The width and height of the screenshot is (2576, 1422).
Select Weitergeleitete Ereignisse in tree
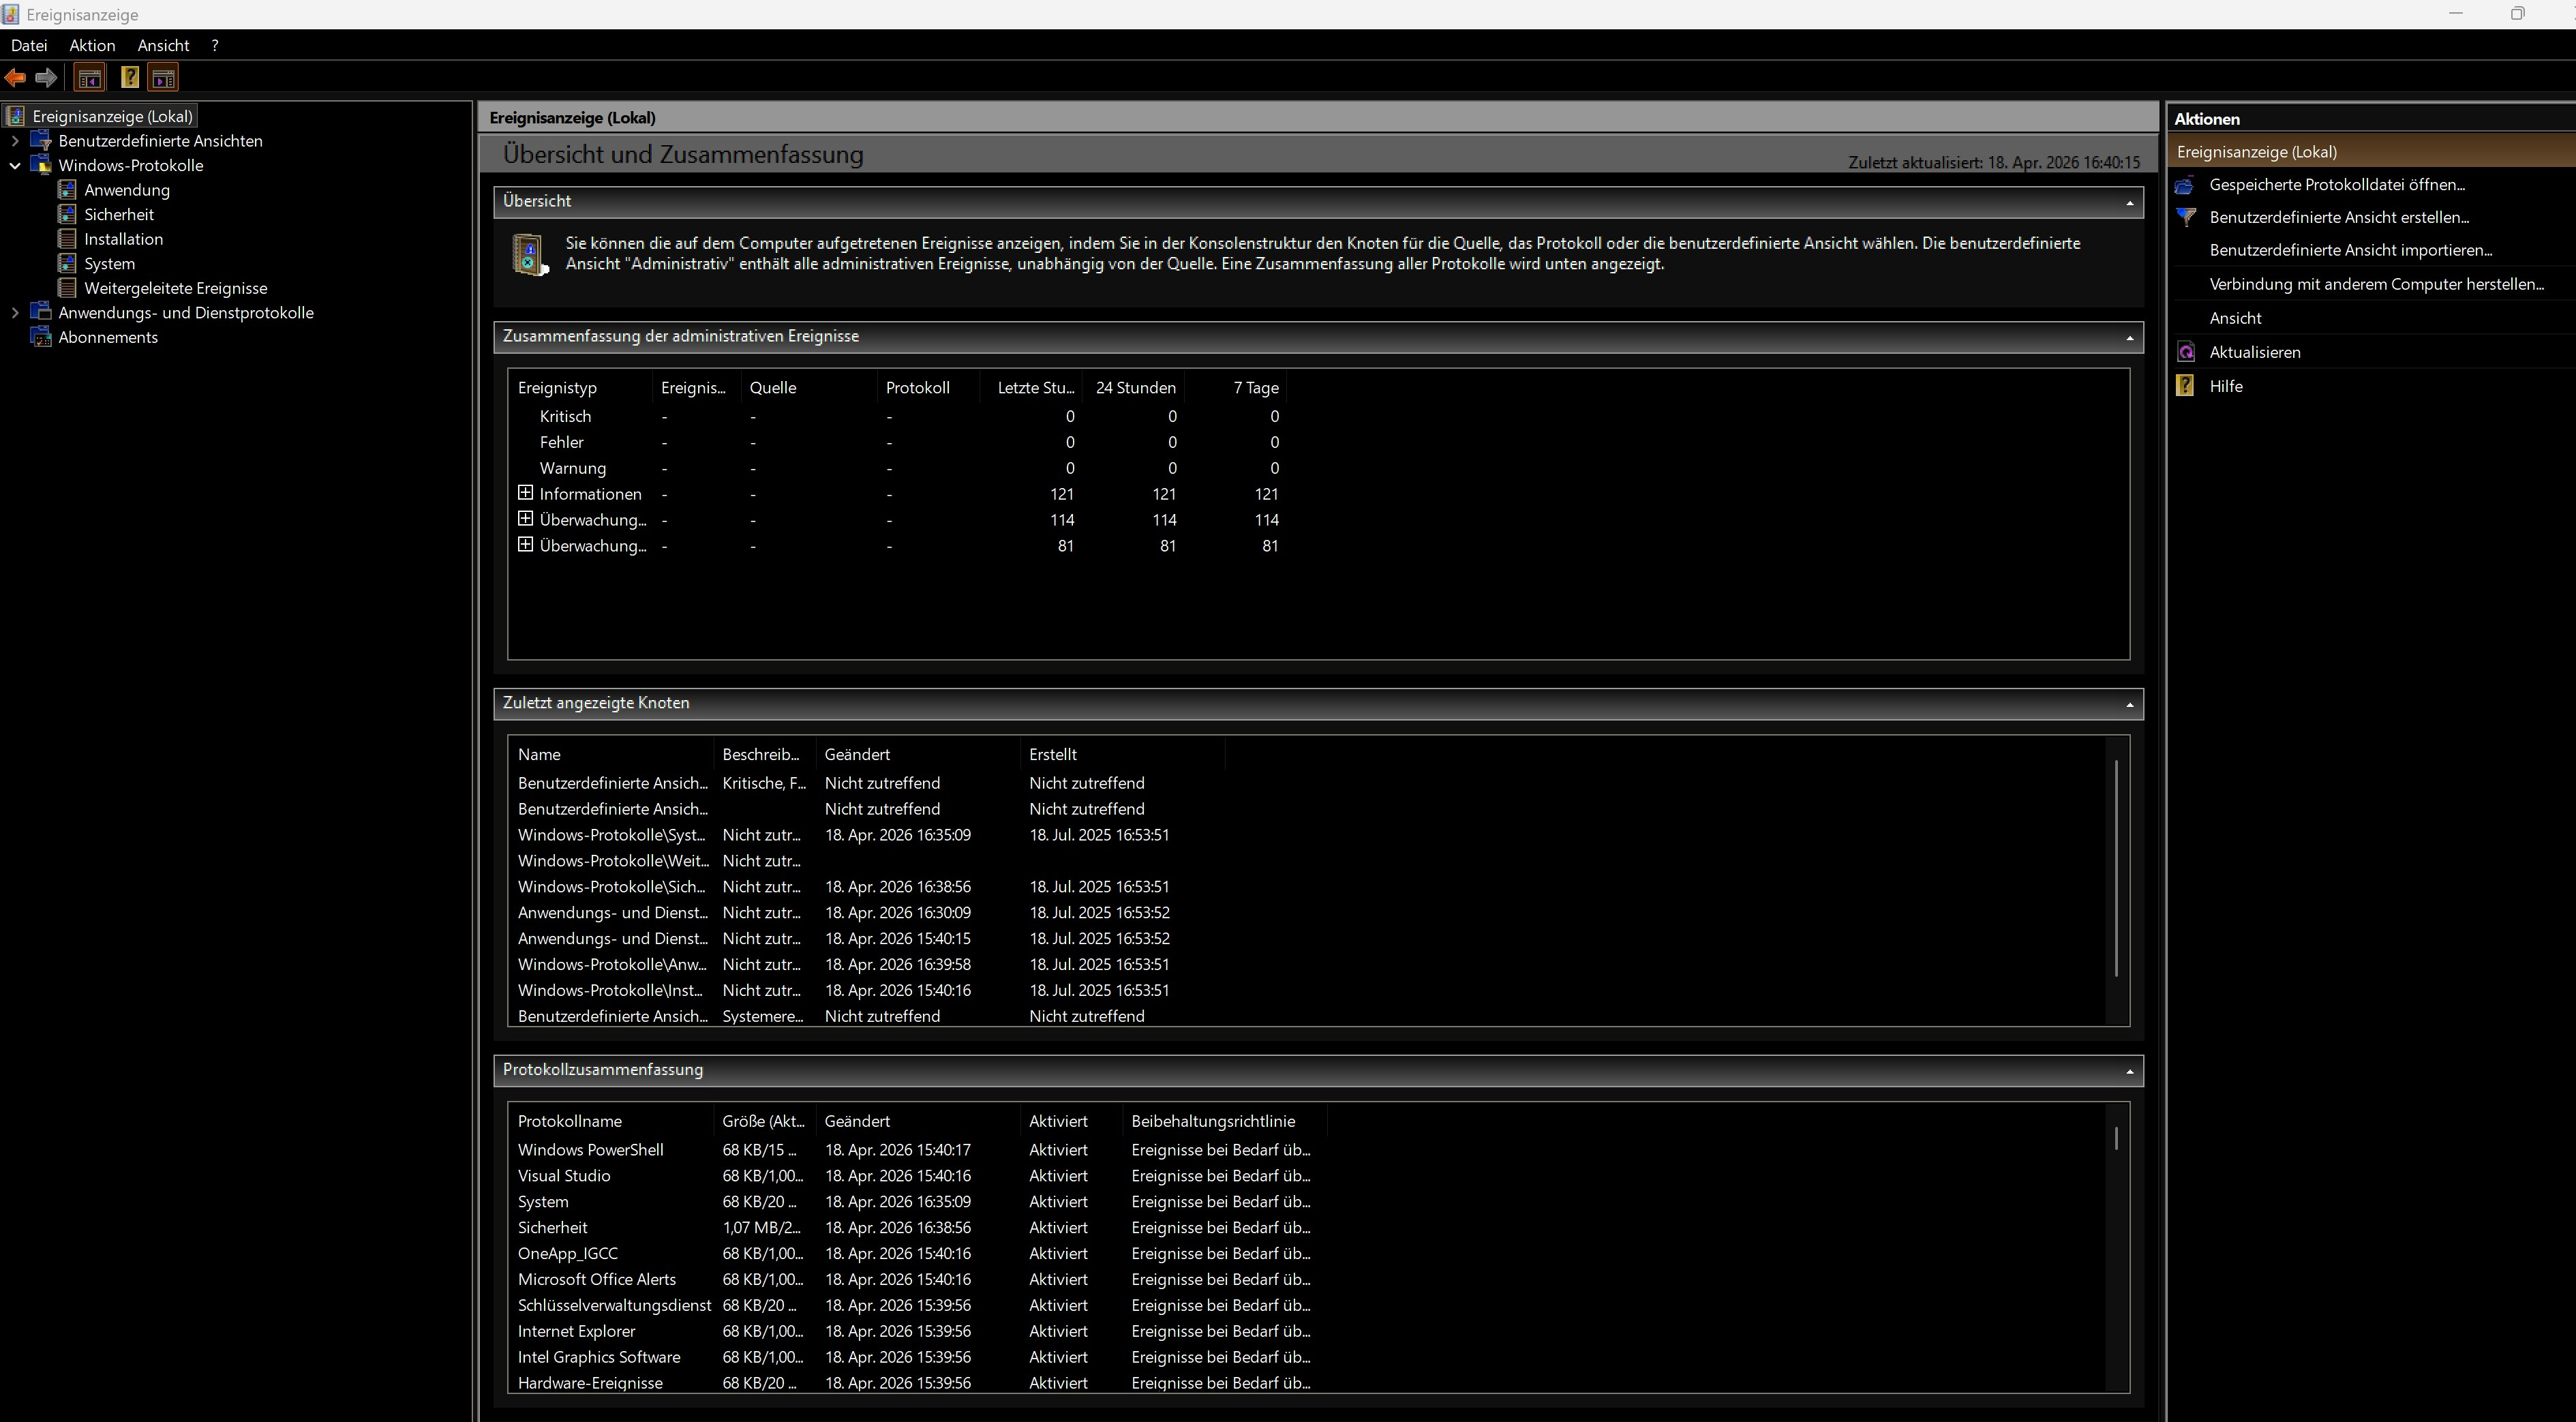(176, 288)
